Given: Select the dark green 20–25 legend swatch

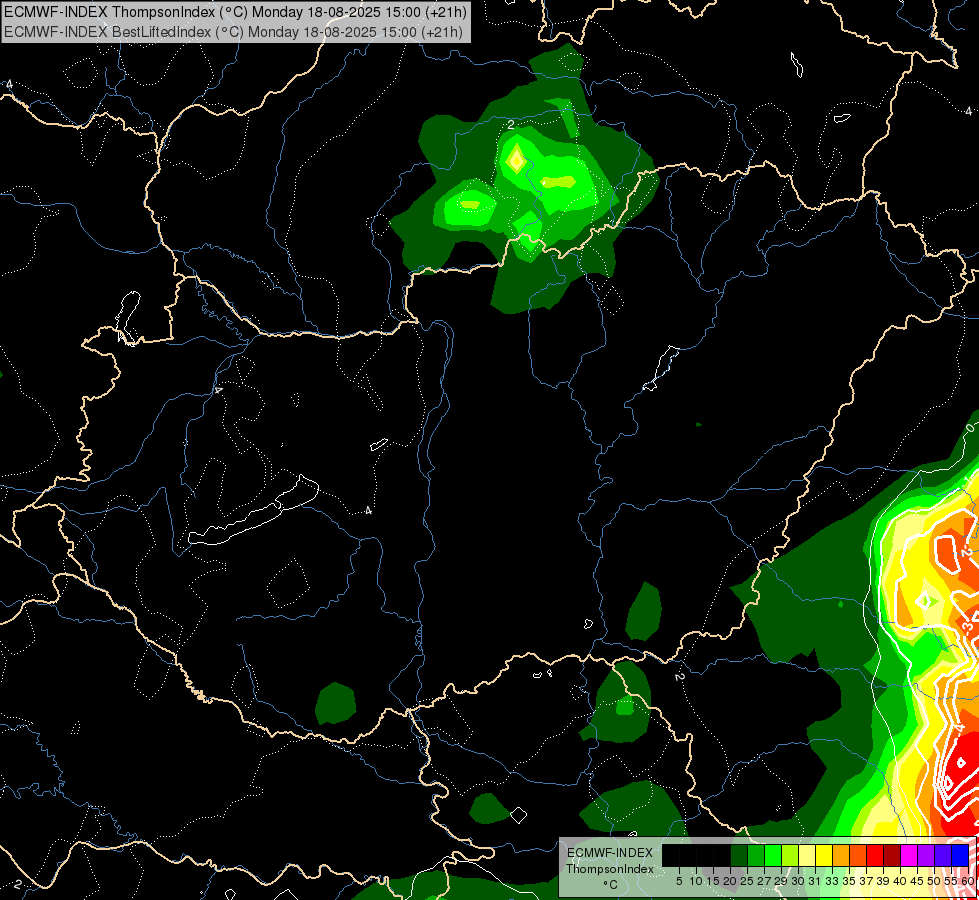Looking at the screenshot, I should pos(739,856).
